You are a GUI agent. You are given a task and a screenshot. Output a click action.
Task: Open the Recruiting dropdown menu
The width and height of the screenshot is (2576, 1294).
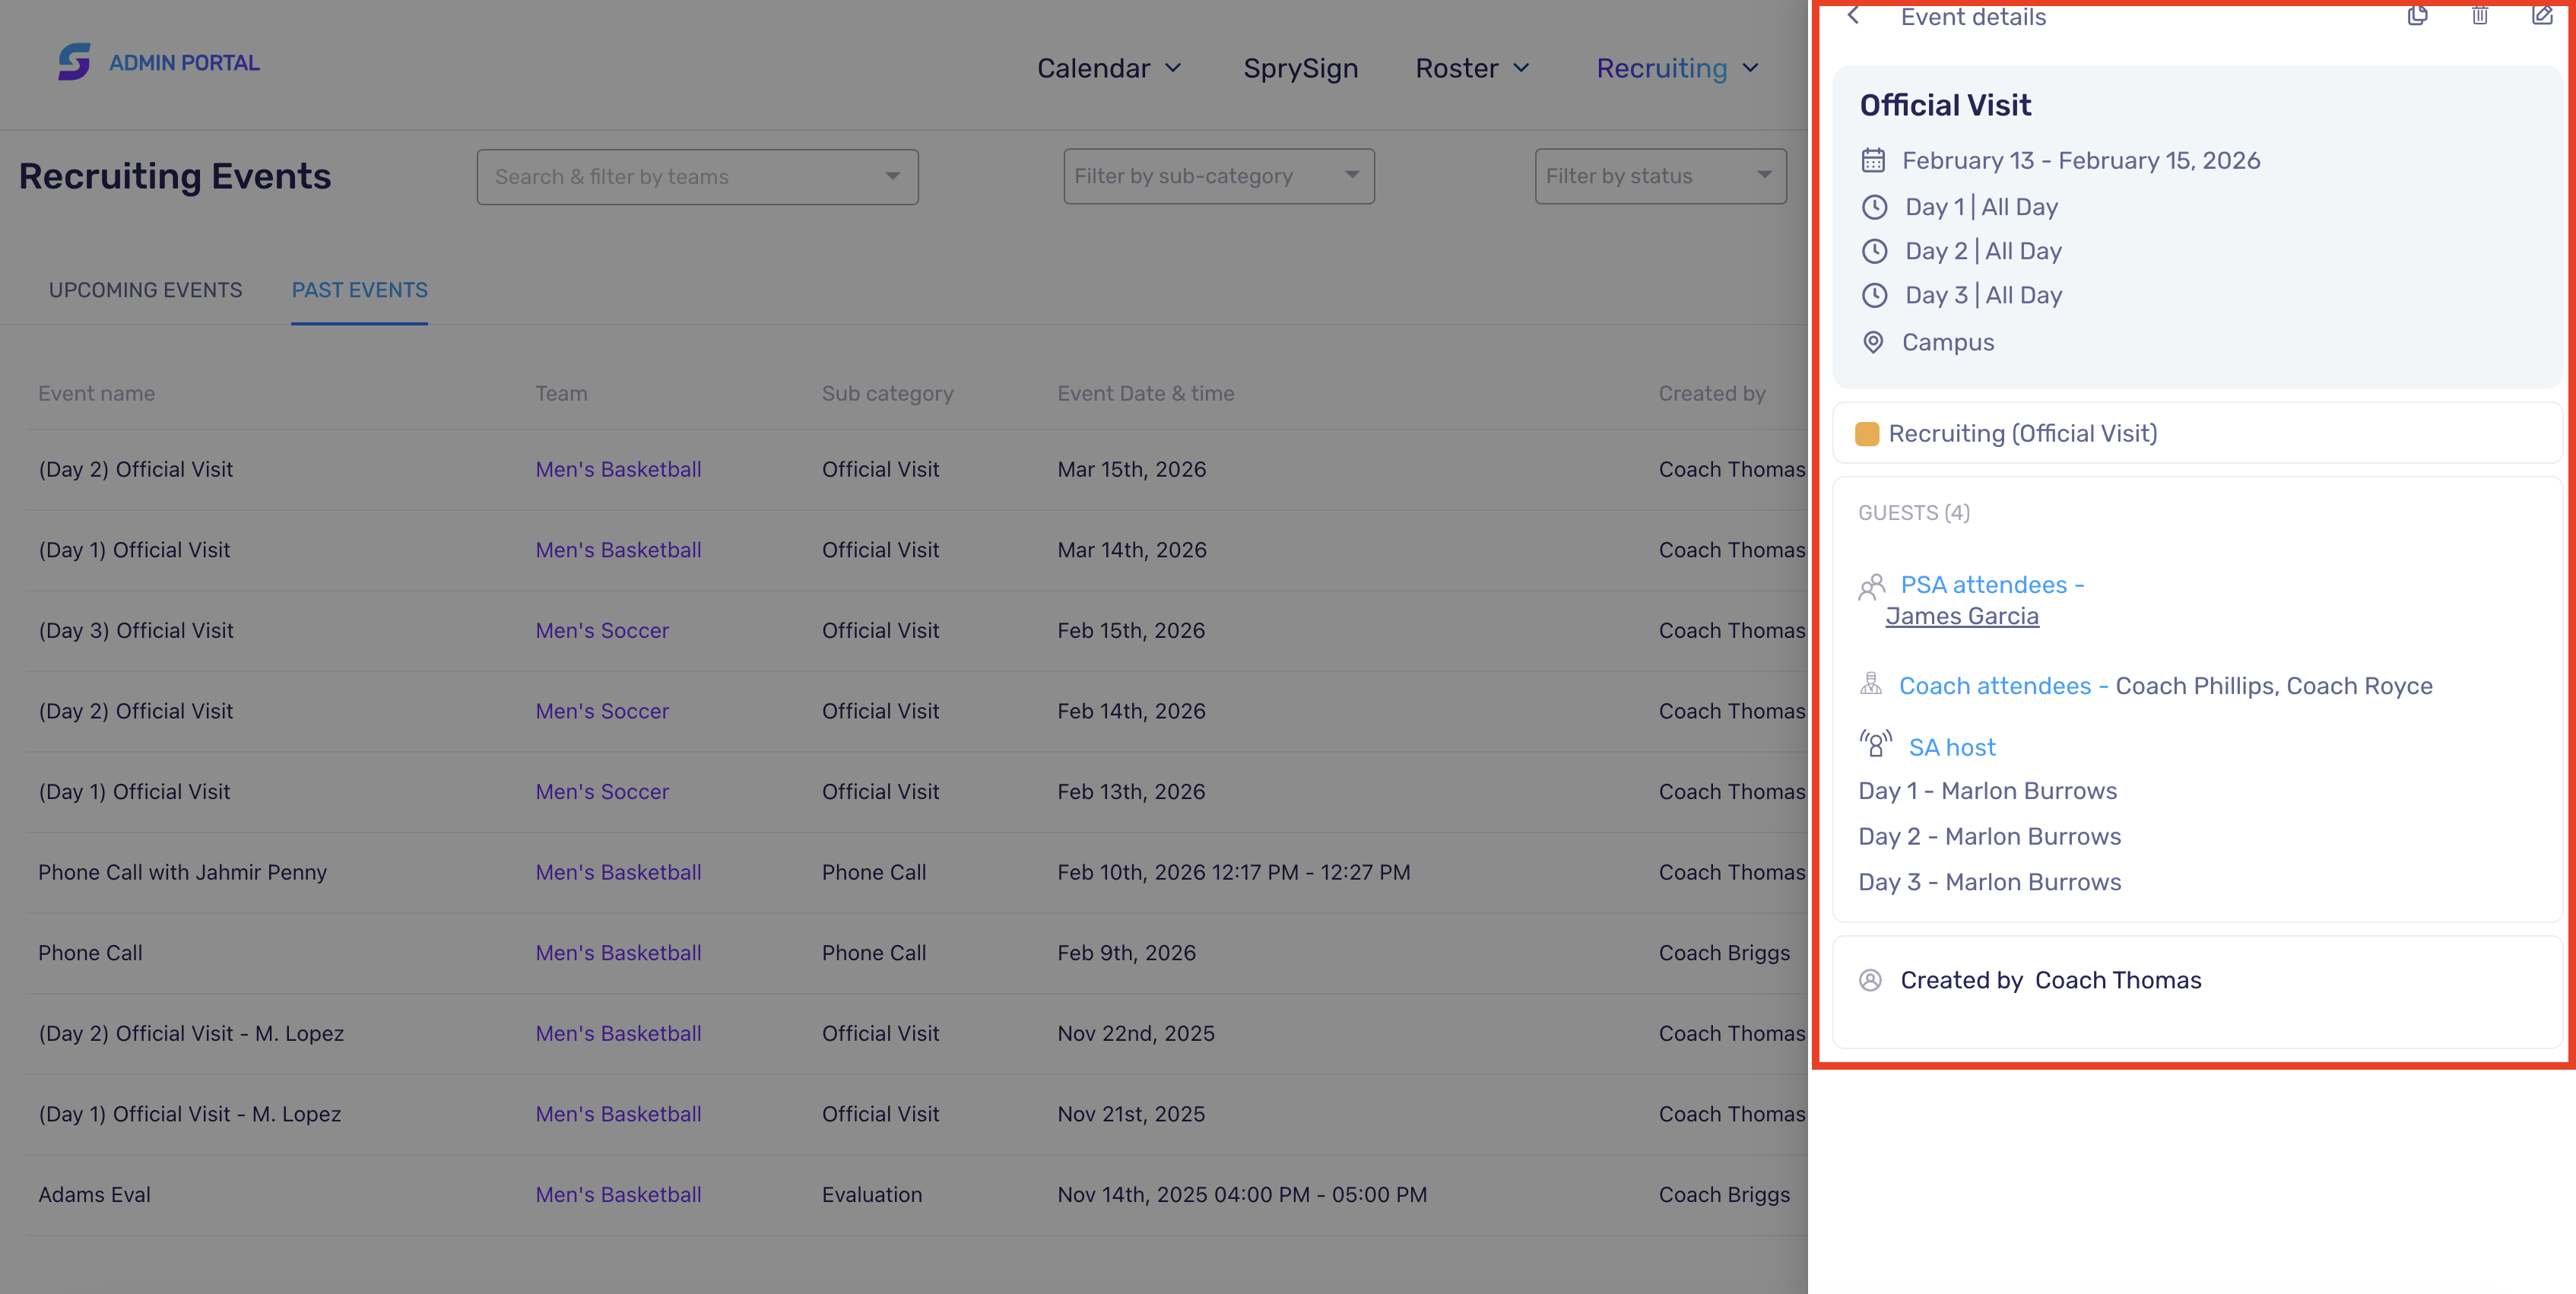pos(1677,68)
